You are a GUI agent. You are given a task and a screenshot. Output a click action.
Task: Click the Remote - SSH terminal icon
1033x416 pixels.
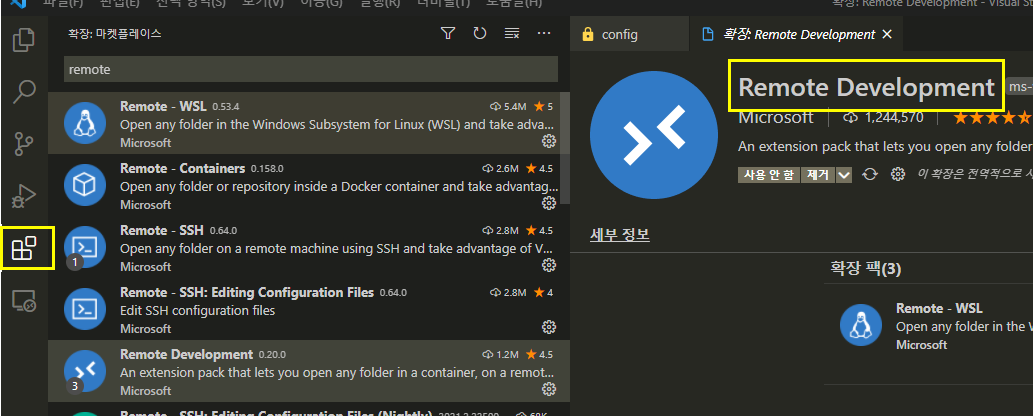(85, 247)
